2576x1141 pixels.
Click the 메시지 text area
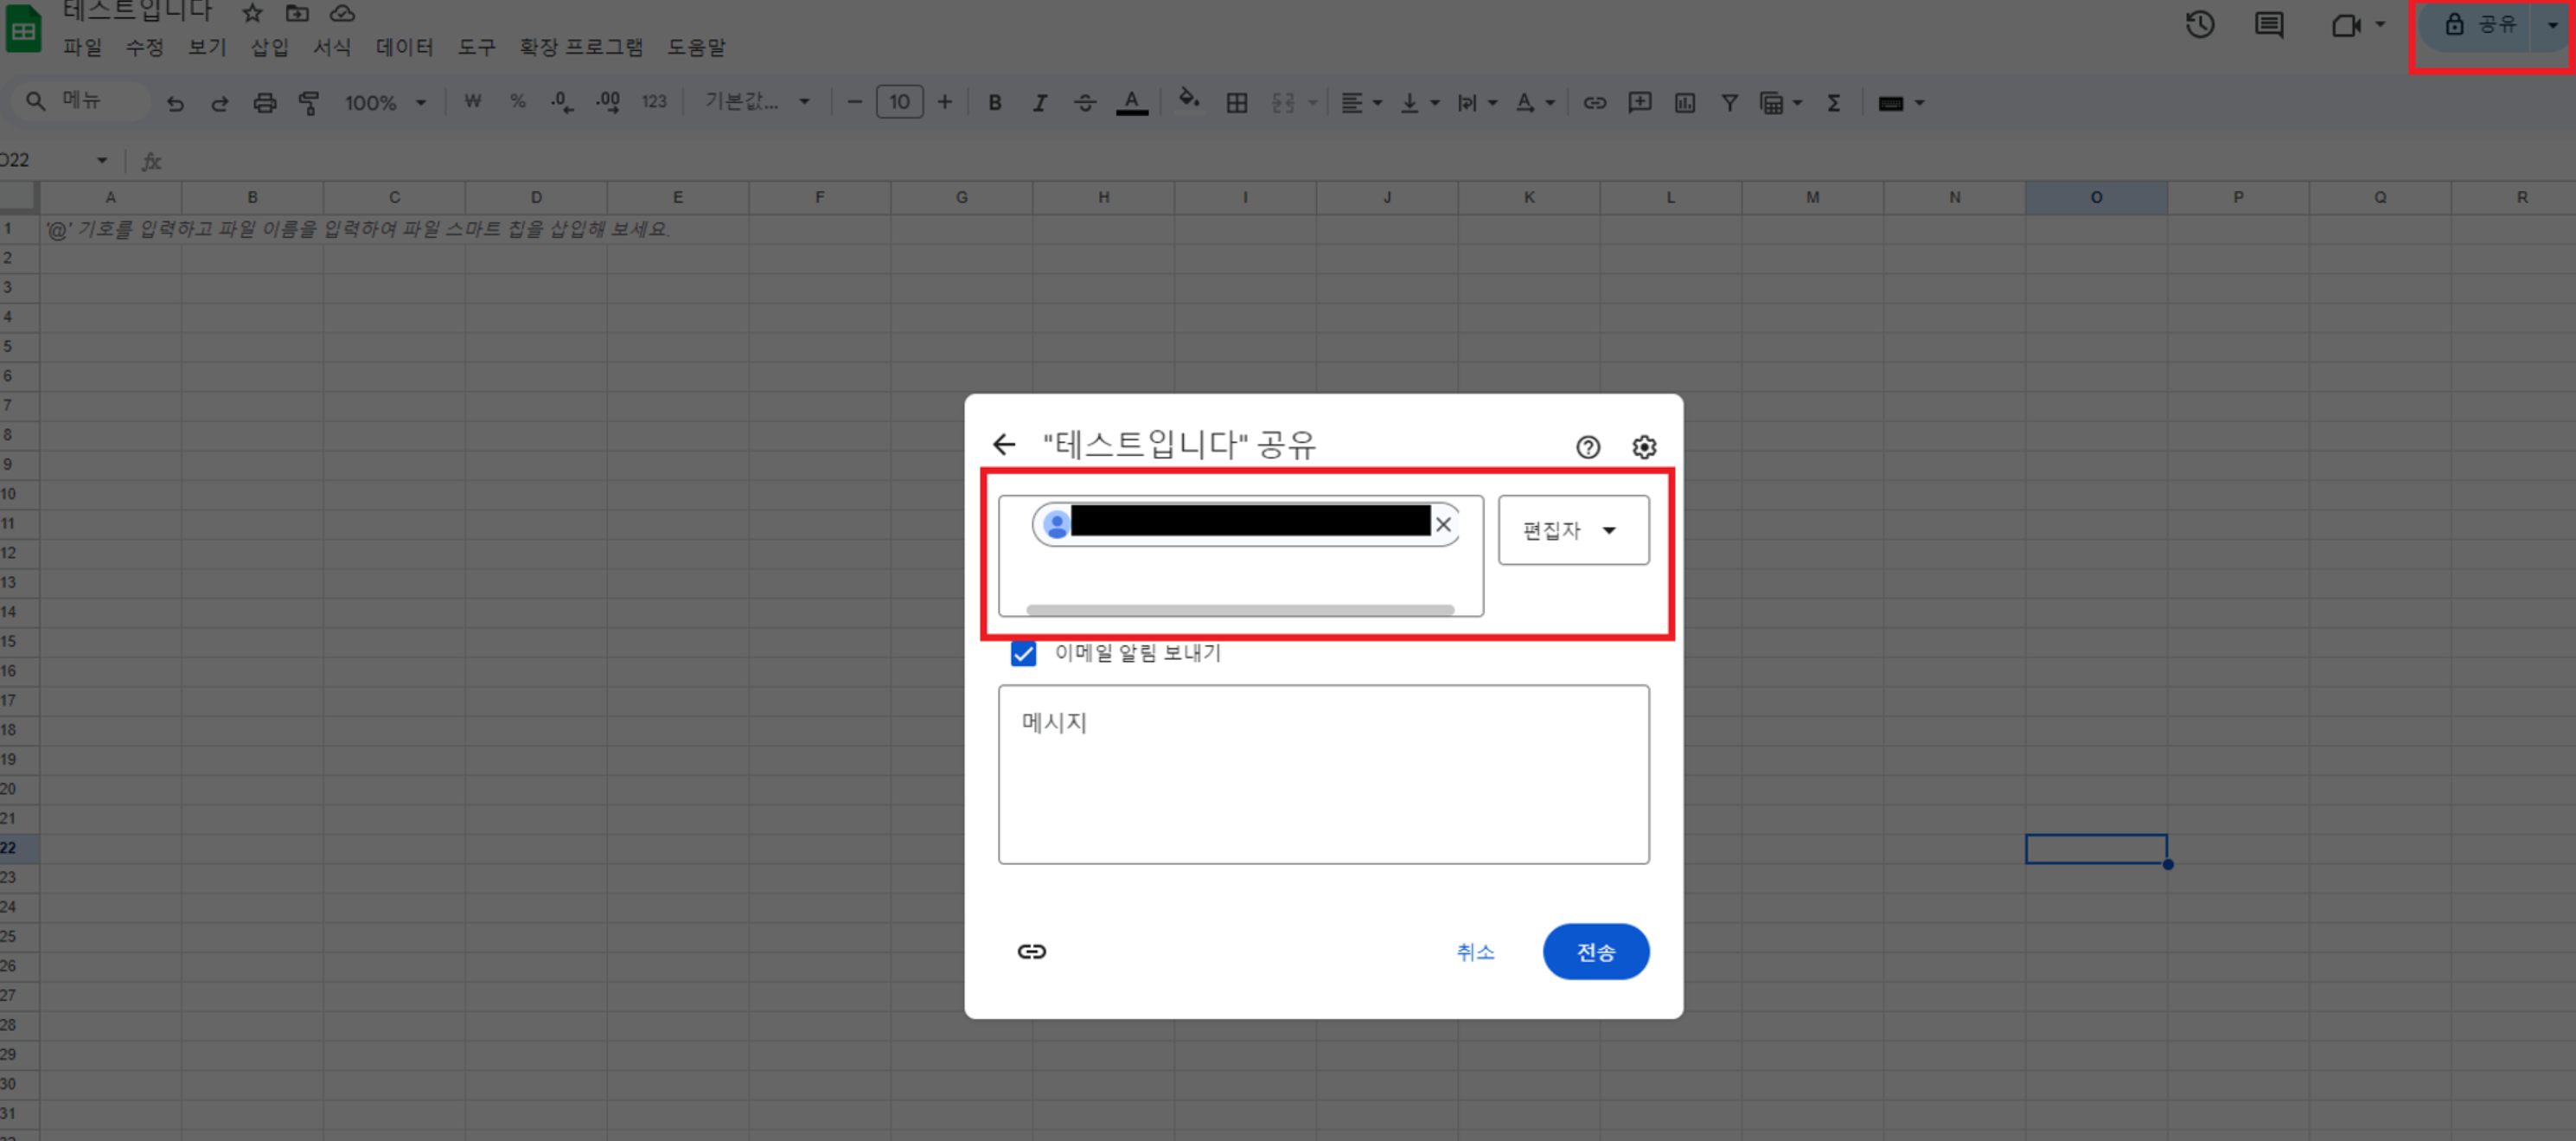[1323, 774]
